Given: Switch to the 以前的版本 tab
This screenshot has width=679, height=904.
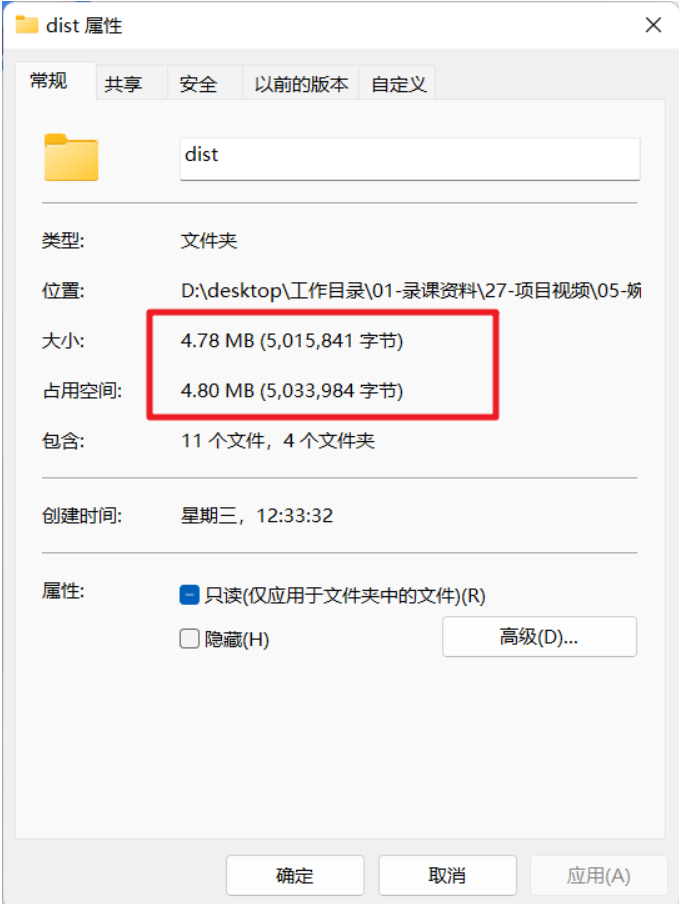Looking at the screenshot, I should click(301, 84).
